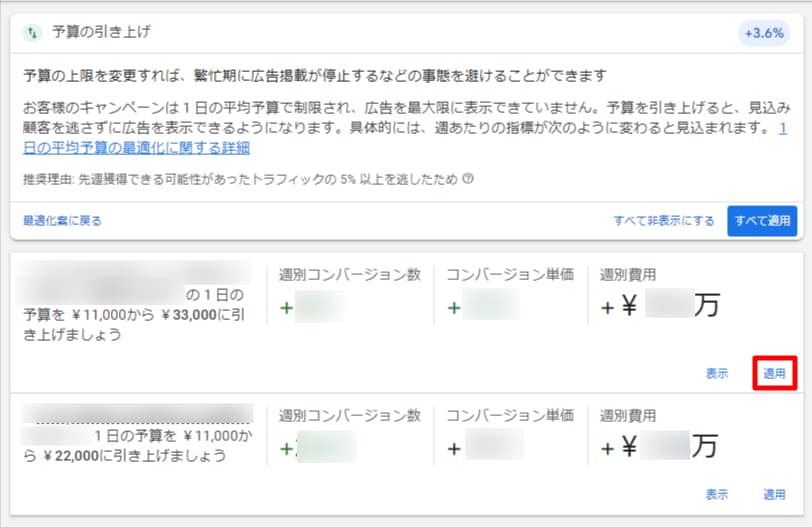The height and width of the screenshot is (528, 812).
Task: Click the +3.6% score badge
Action: [764, 33]
